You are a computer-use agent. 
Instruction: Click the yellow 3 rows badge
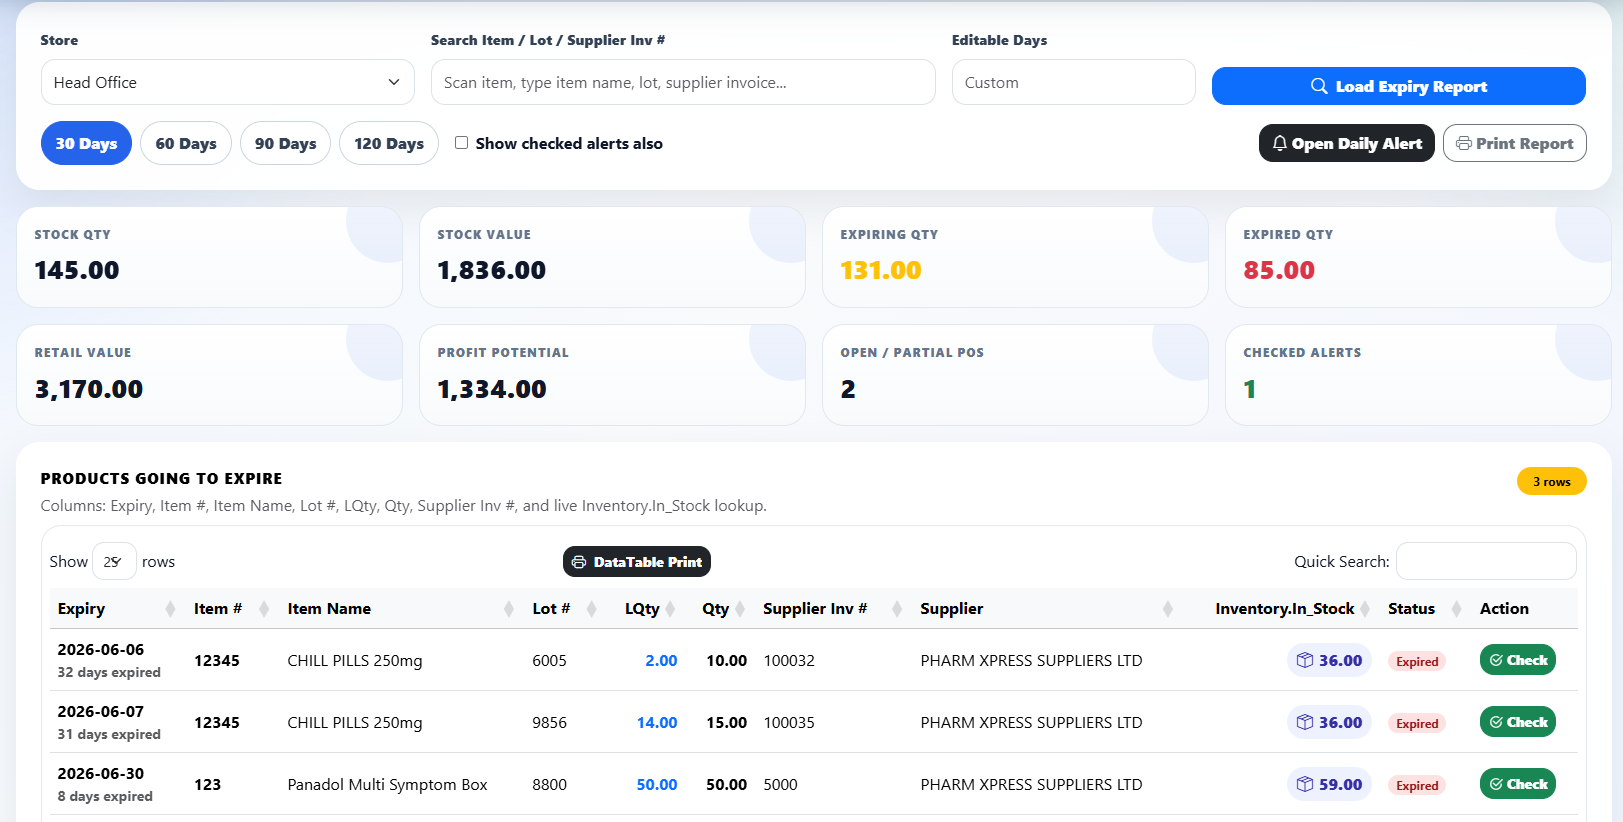[1552, 481]
